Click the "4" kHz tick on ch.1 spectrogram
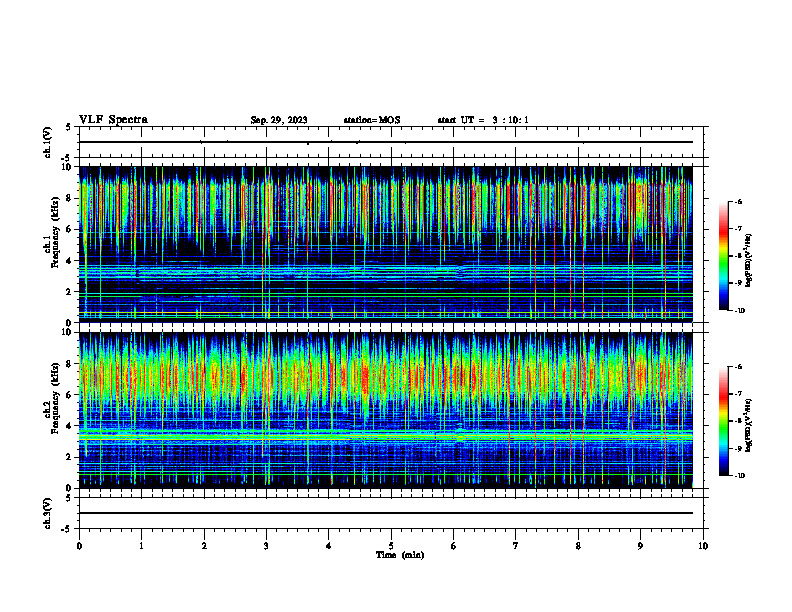The height and width of the screenshot is (612, 792). point(70,261)
